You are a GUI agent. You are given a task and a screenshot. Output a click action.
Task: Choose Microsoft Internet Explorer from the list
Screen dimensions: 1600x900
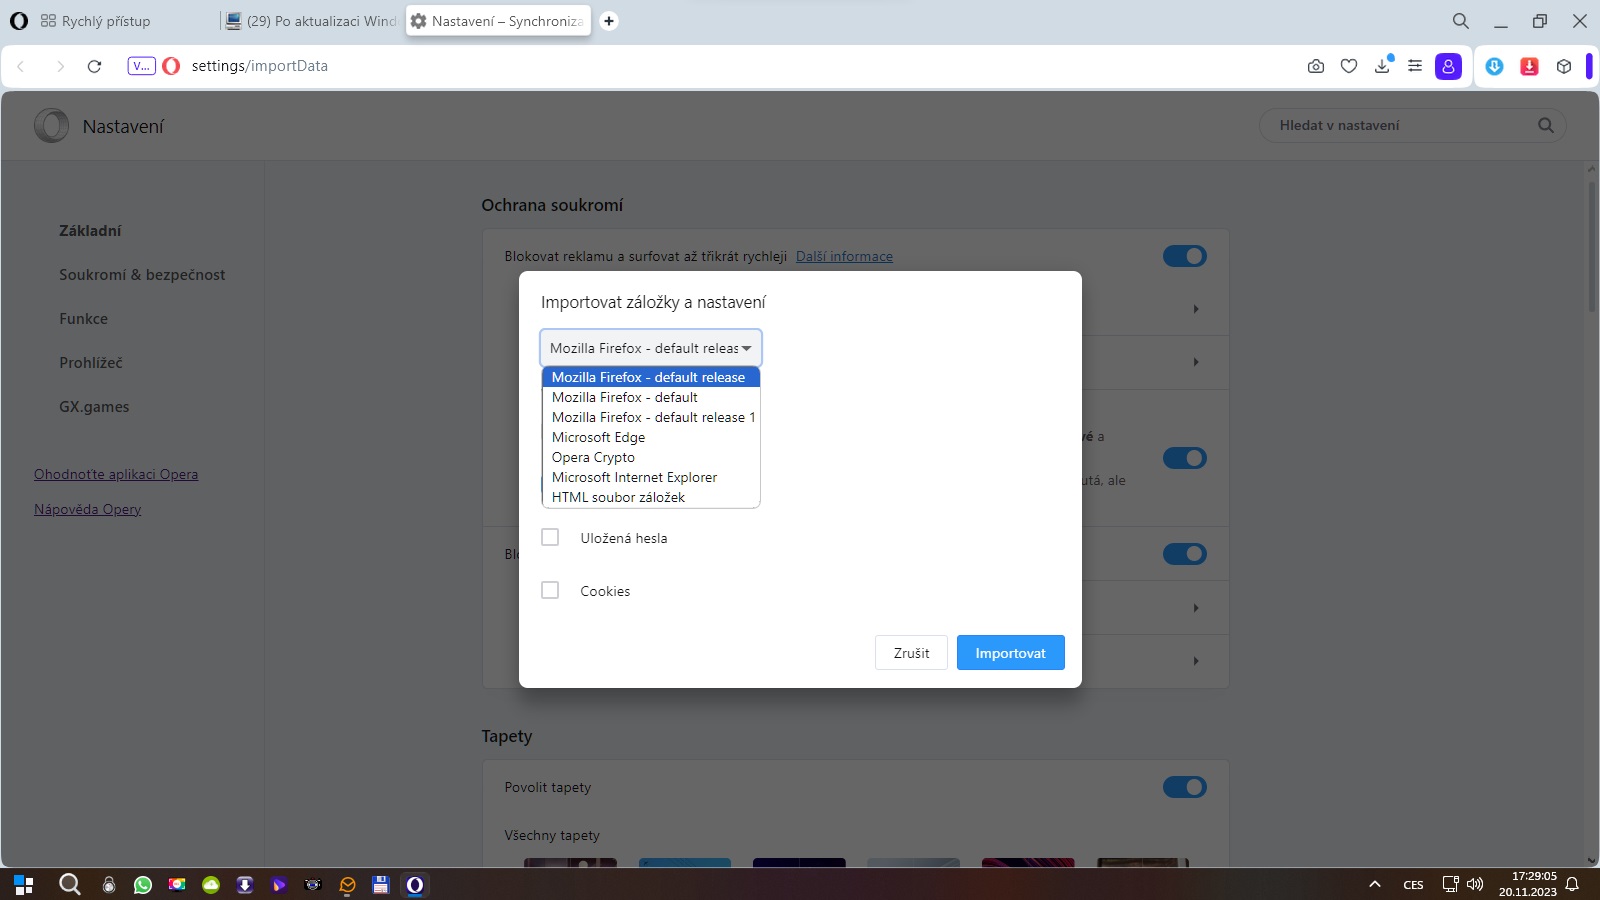tap(651, 477)
